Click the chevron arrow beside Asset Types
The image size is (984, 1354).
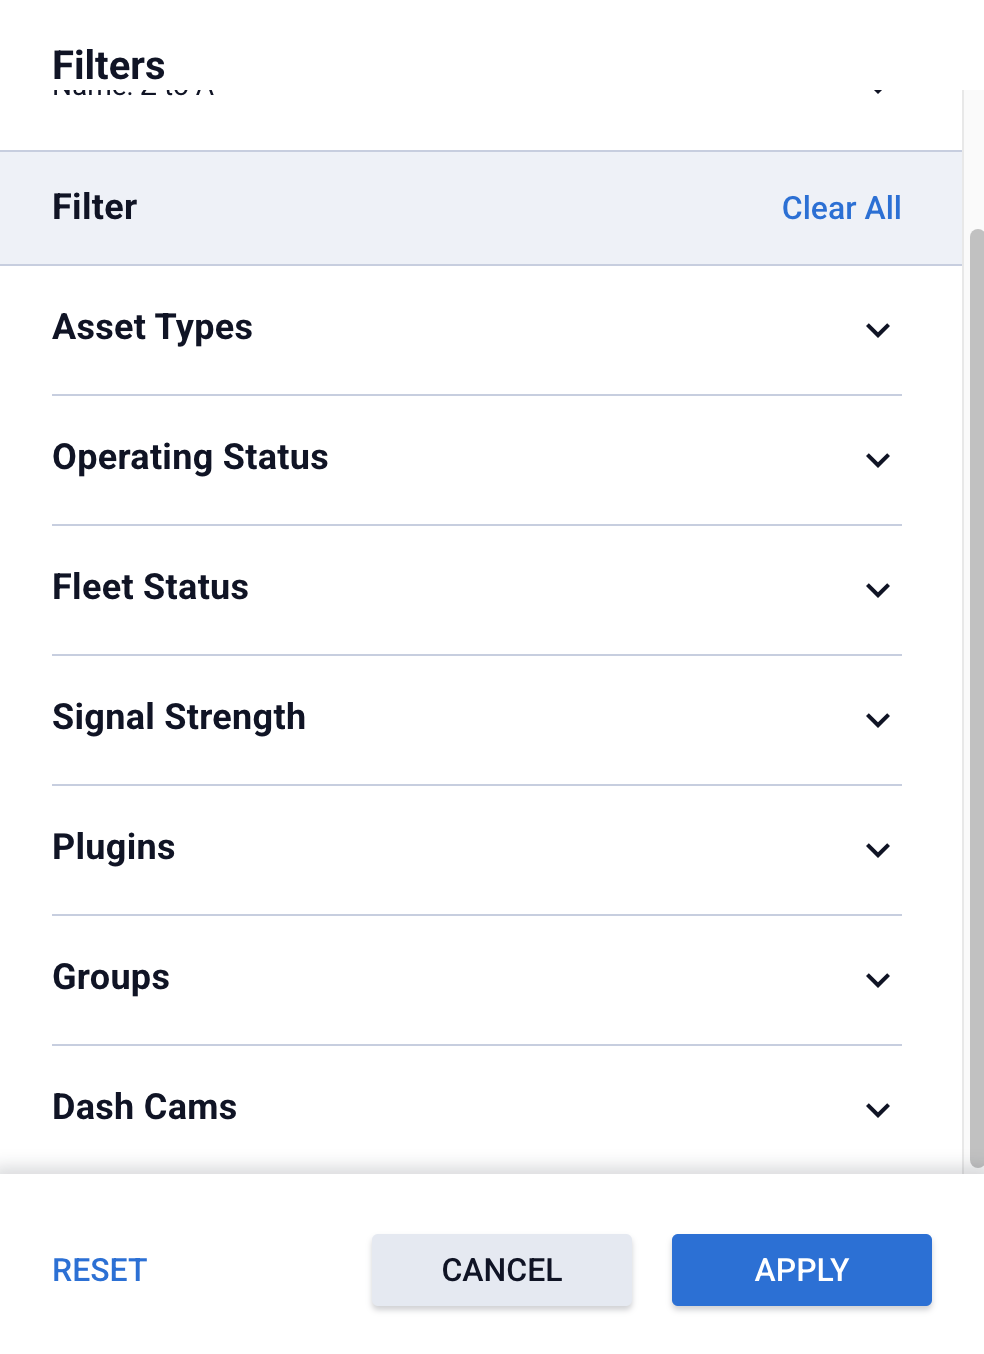[x=878, y=330]
